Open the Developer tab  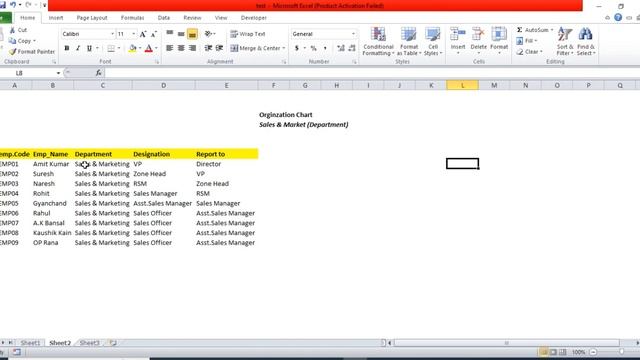pos(253,18)
